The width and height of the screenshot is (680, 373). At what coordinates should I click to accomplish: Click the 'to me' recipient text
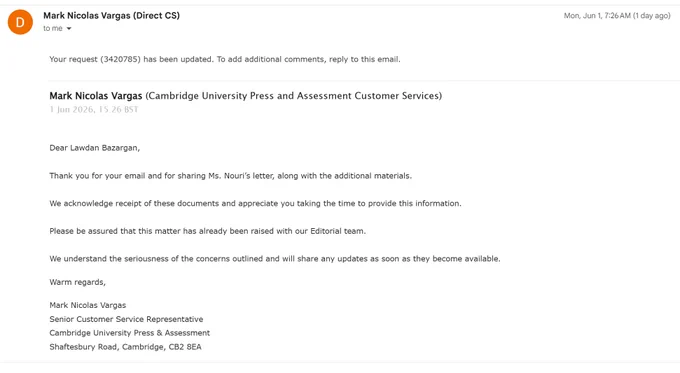[52, 28]
